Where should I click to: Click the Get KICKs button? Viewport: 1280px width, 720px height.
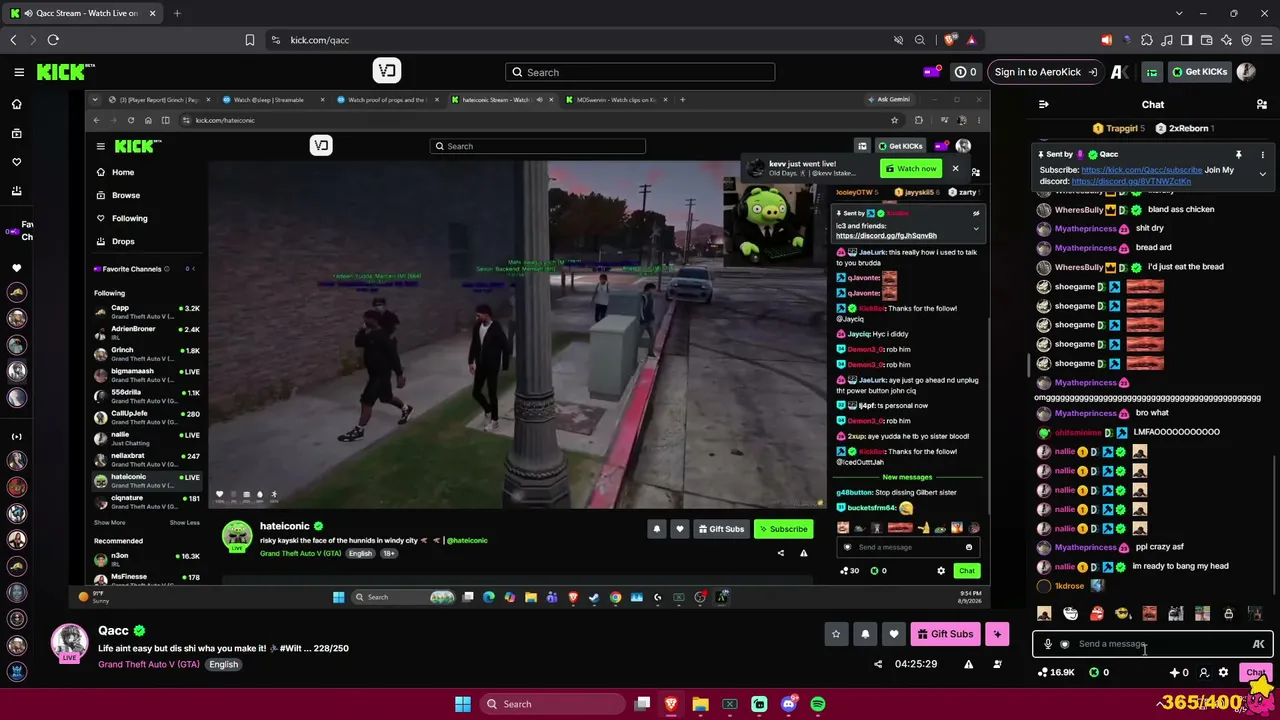coord(1199,72)
